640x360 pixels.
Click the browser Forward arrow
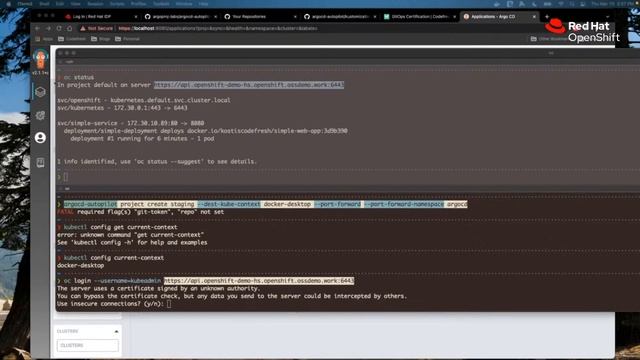click(48, 28)
